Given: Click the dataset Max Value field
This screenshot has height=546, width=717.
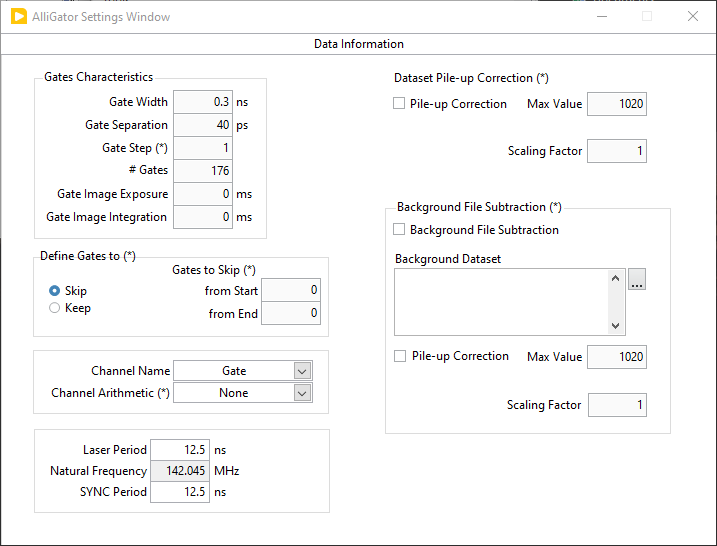Looking at the screenshot, I should 616,104.
